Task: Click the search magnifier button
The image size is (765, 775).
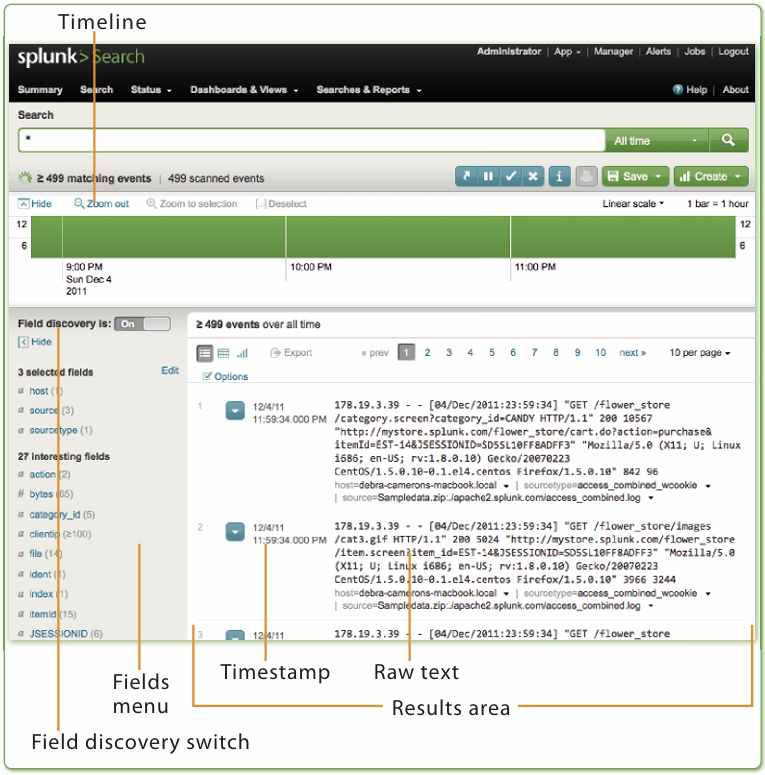Action: point(729,141)
